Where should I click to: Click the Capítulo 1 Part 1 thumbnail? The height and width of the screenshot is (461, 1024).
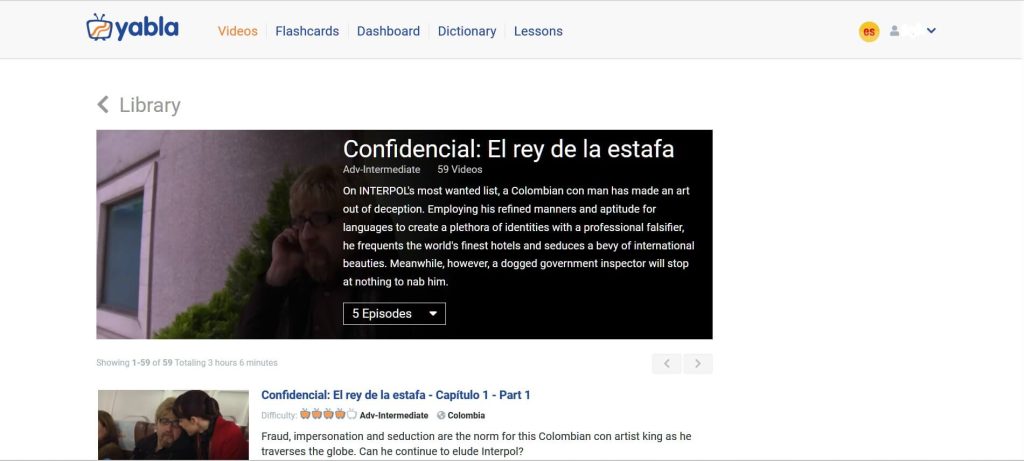(x=173, y=425)
